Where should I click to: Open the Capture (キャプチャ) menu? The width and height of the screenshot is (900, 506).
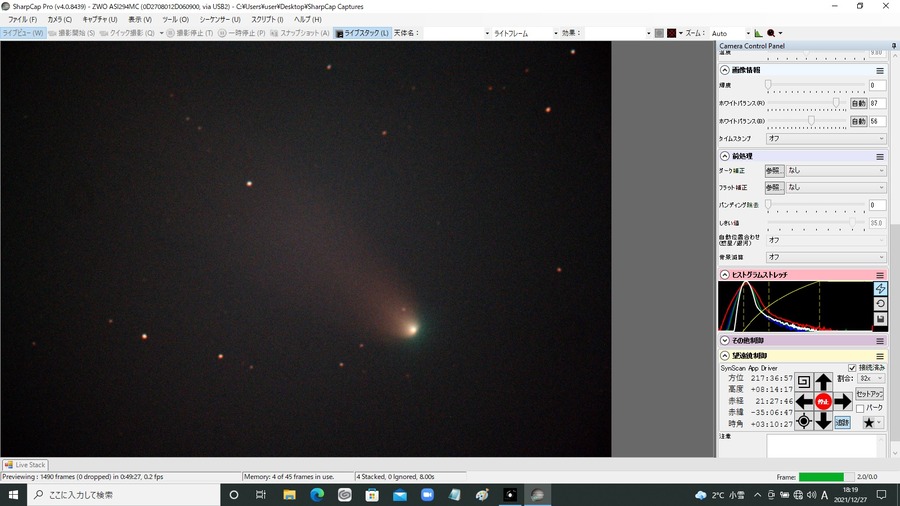point(100,20)
